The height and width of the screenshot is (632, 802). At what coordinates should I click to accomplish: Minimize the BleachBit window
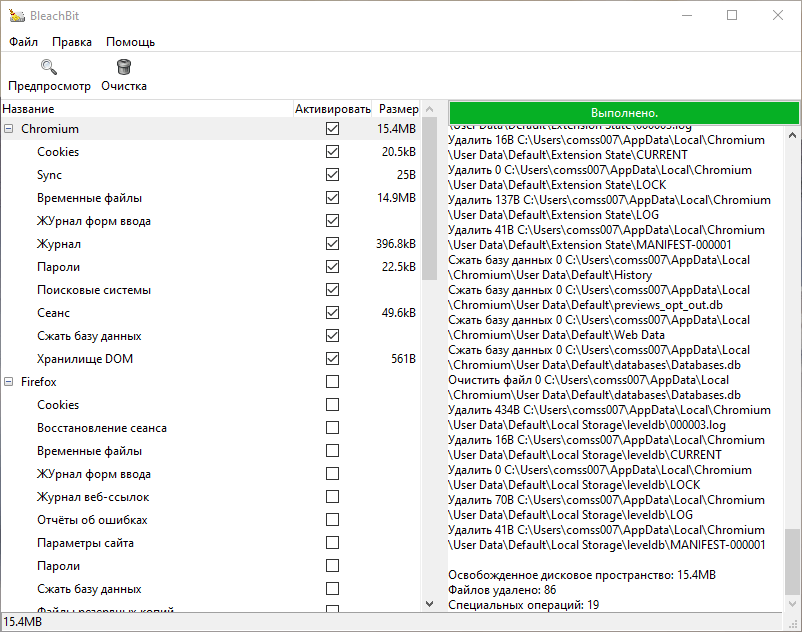tap(687, 15)
